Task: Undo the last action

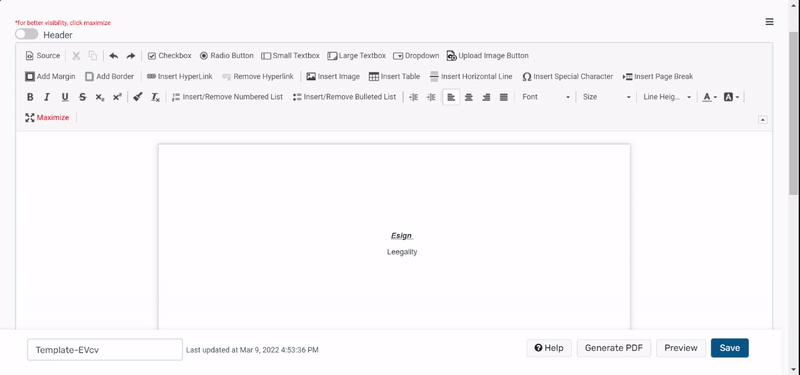Action: coord(114,56)
